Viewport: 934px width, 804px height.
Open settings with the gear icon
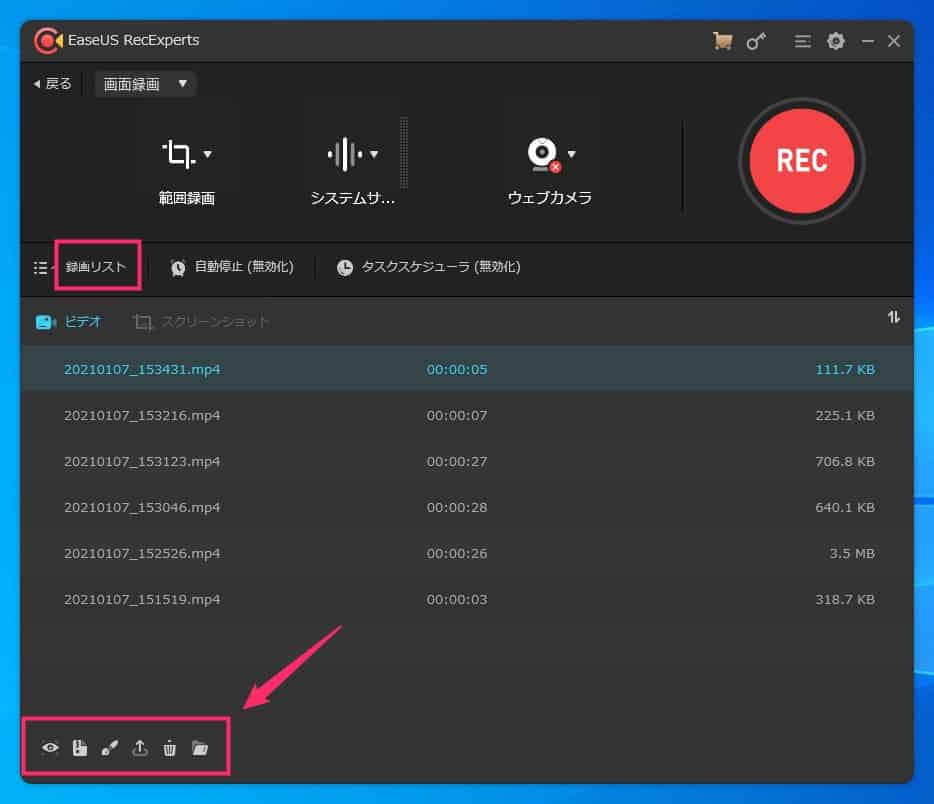coord(836,41)
